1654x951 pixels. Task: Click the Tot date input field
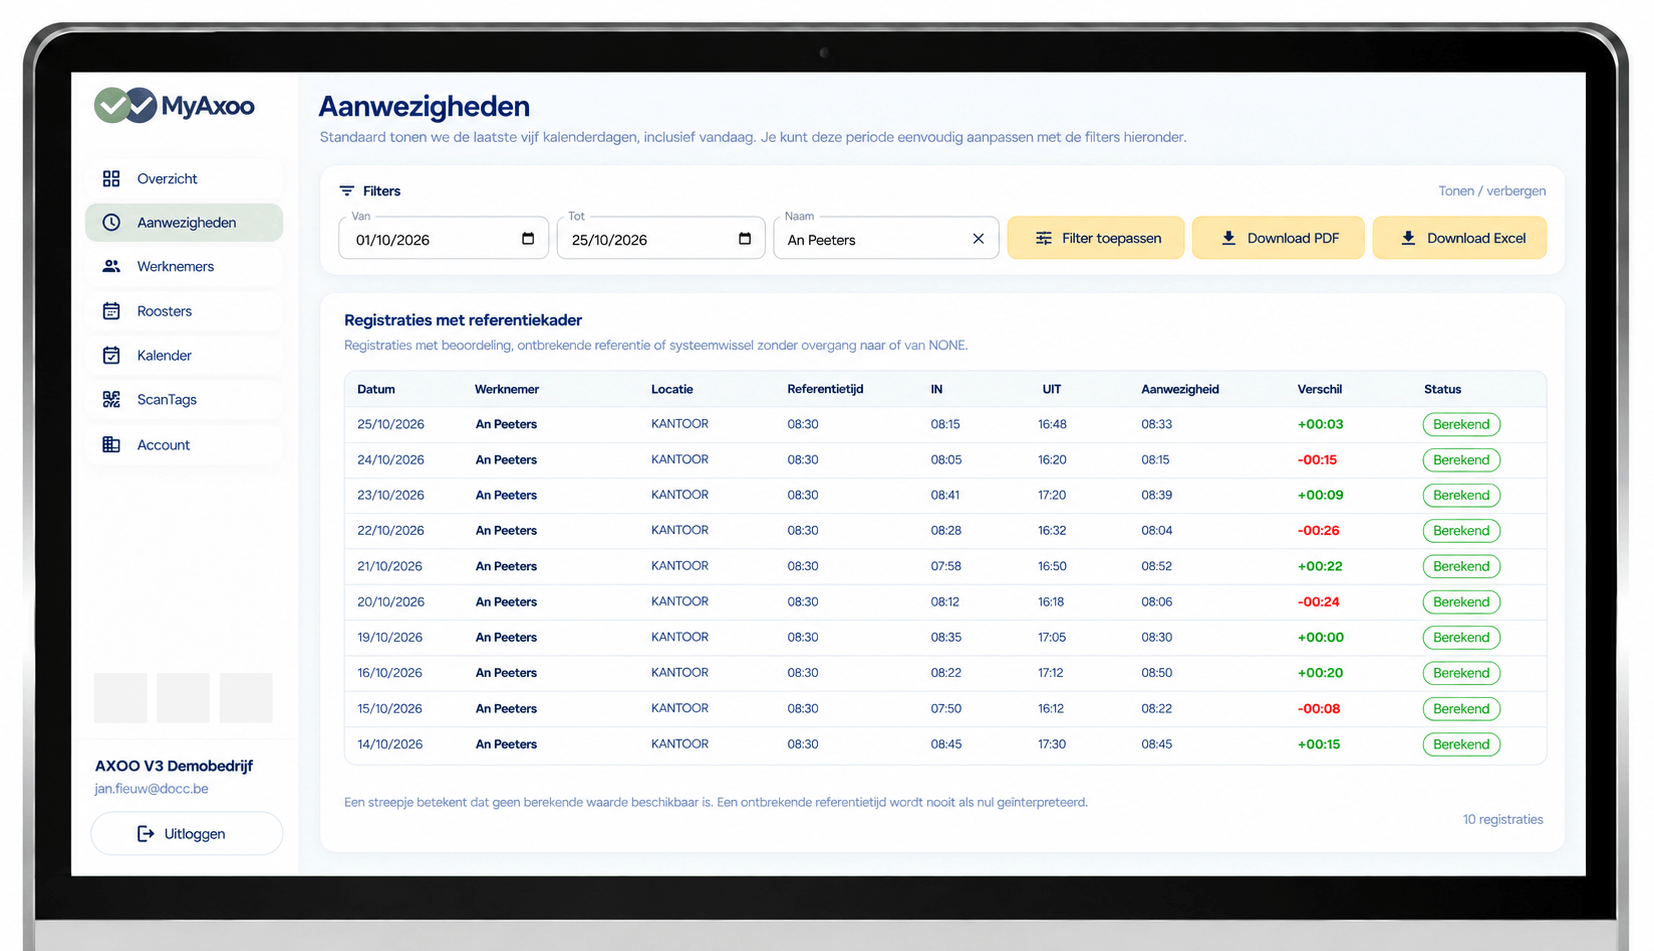pos(661,238)
